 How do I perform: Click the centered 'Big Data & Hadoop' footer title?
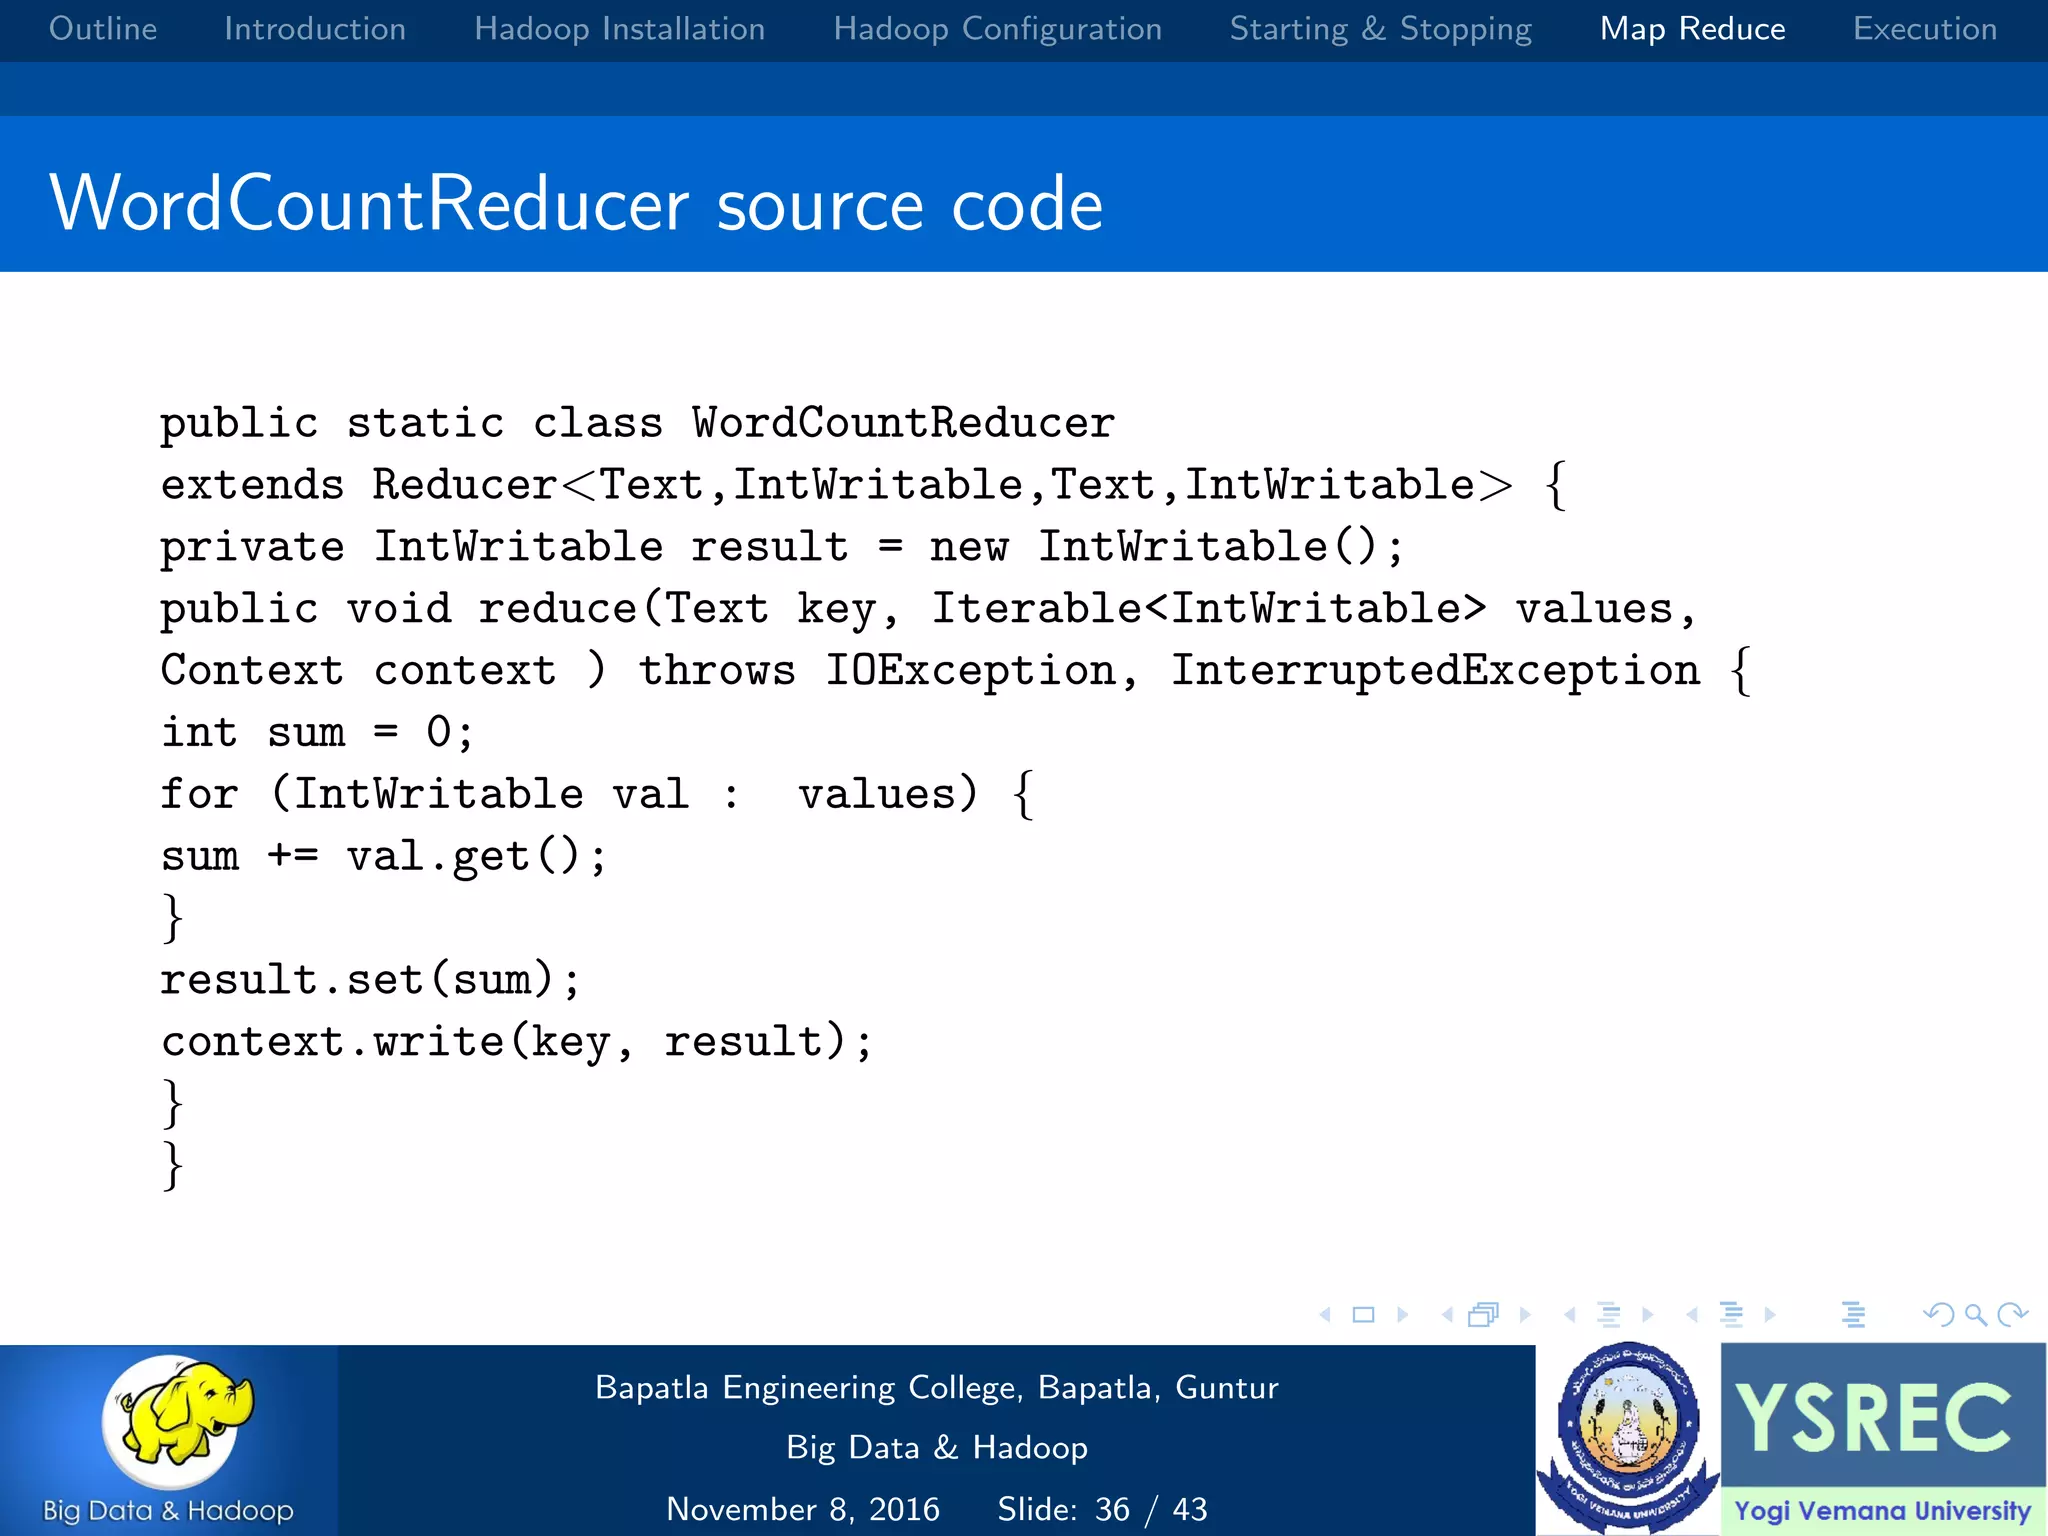point(937,1448)
